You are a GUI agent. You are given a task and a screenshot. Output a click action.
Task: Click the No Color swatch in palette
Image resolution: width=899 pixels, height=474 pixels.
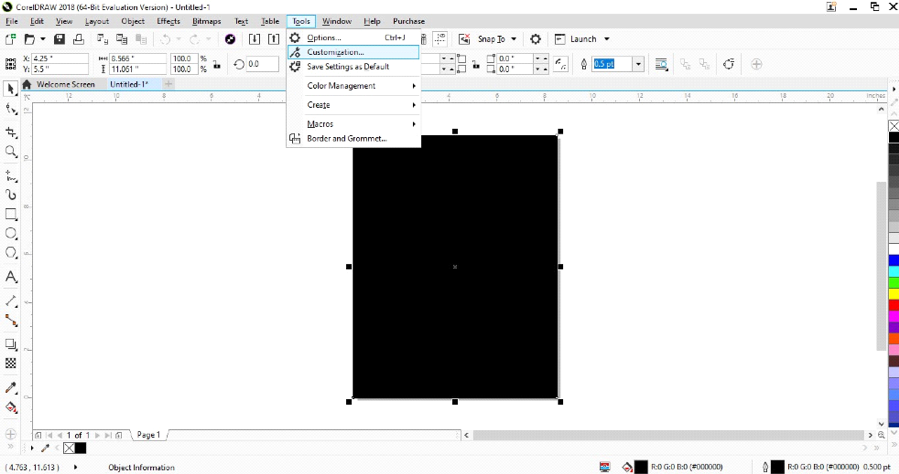click(893, 126)
